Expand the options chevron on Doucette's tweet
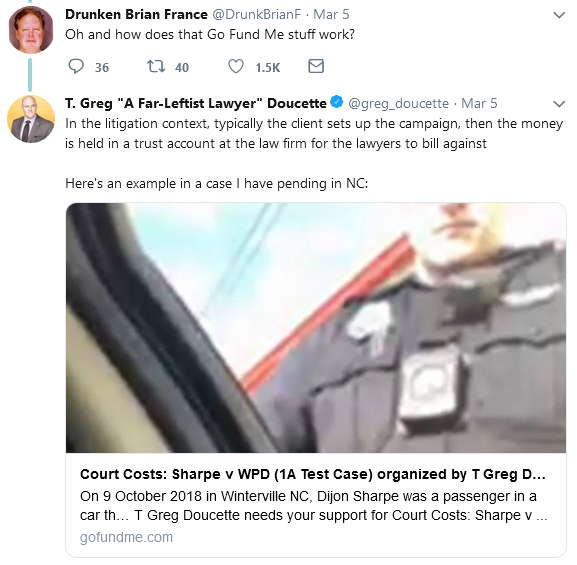577x565 pixels. tap(559, 104)
